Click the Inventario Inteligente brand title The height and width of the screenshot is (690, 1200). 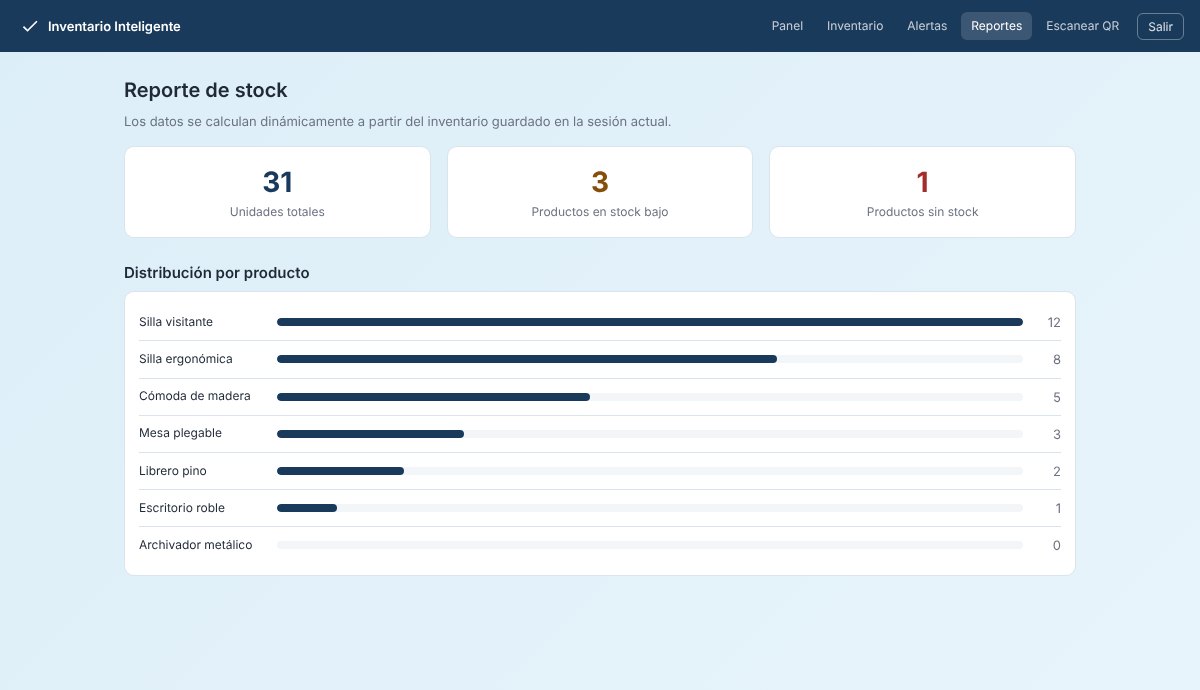[x=114, y=27]
